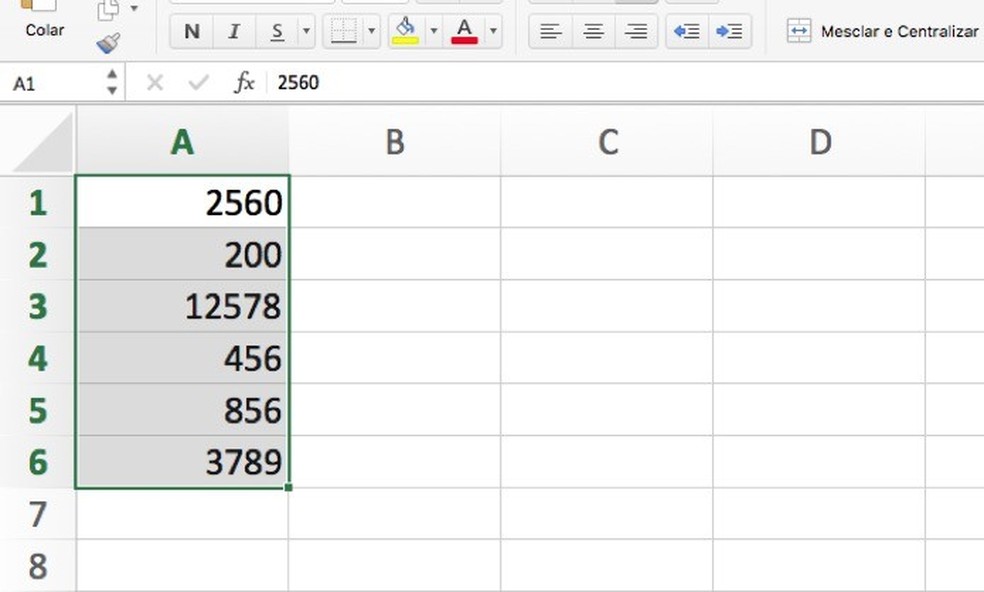Select row 4 header
This screenshot has height=592, width=984.
[x=38, y=358]
